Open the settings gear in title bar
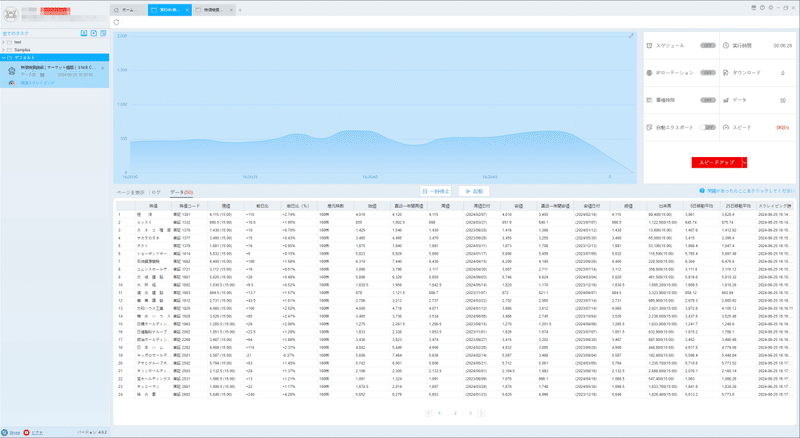Image resolution: width=800 pixels, height=438 pixels. click(770, 8)
